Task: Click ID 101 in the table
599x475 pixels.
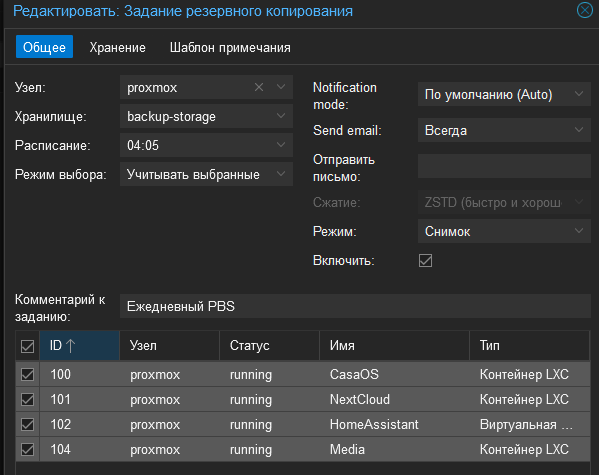Action: point(60,400)
